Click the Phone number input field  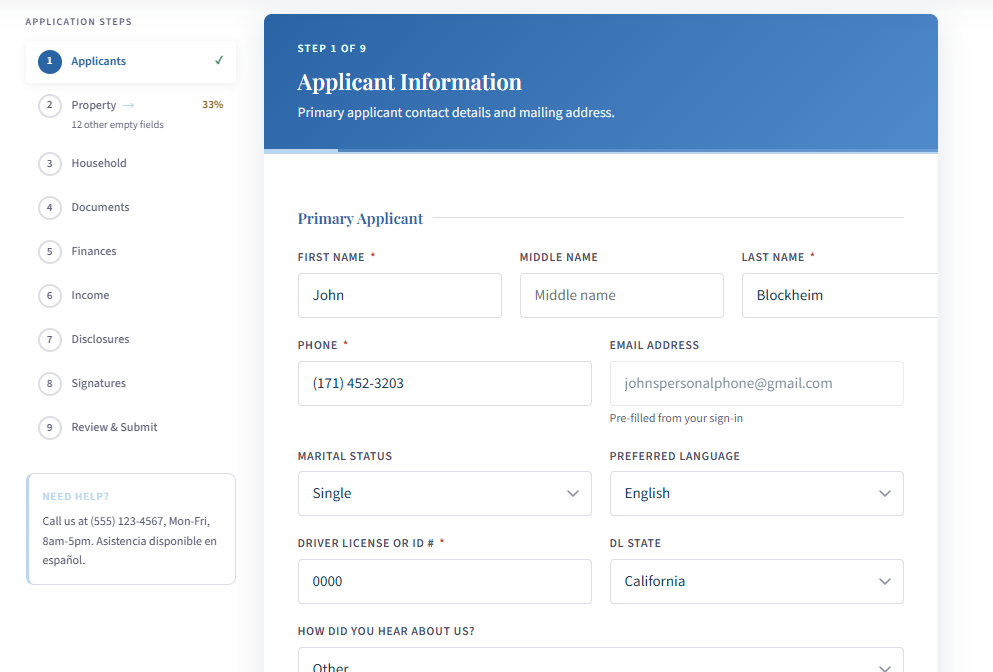(445, 383)
